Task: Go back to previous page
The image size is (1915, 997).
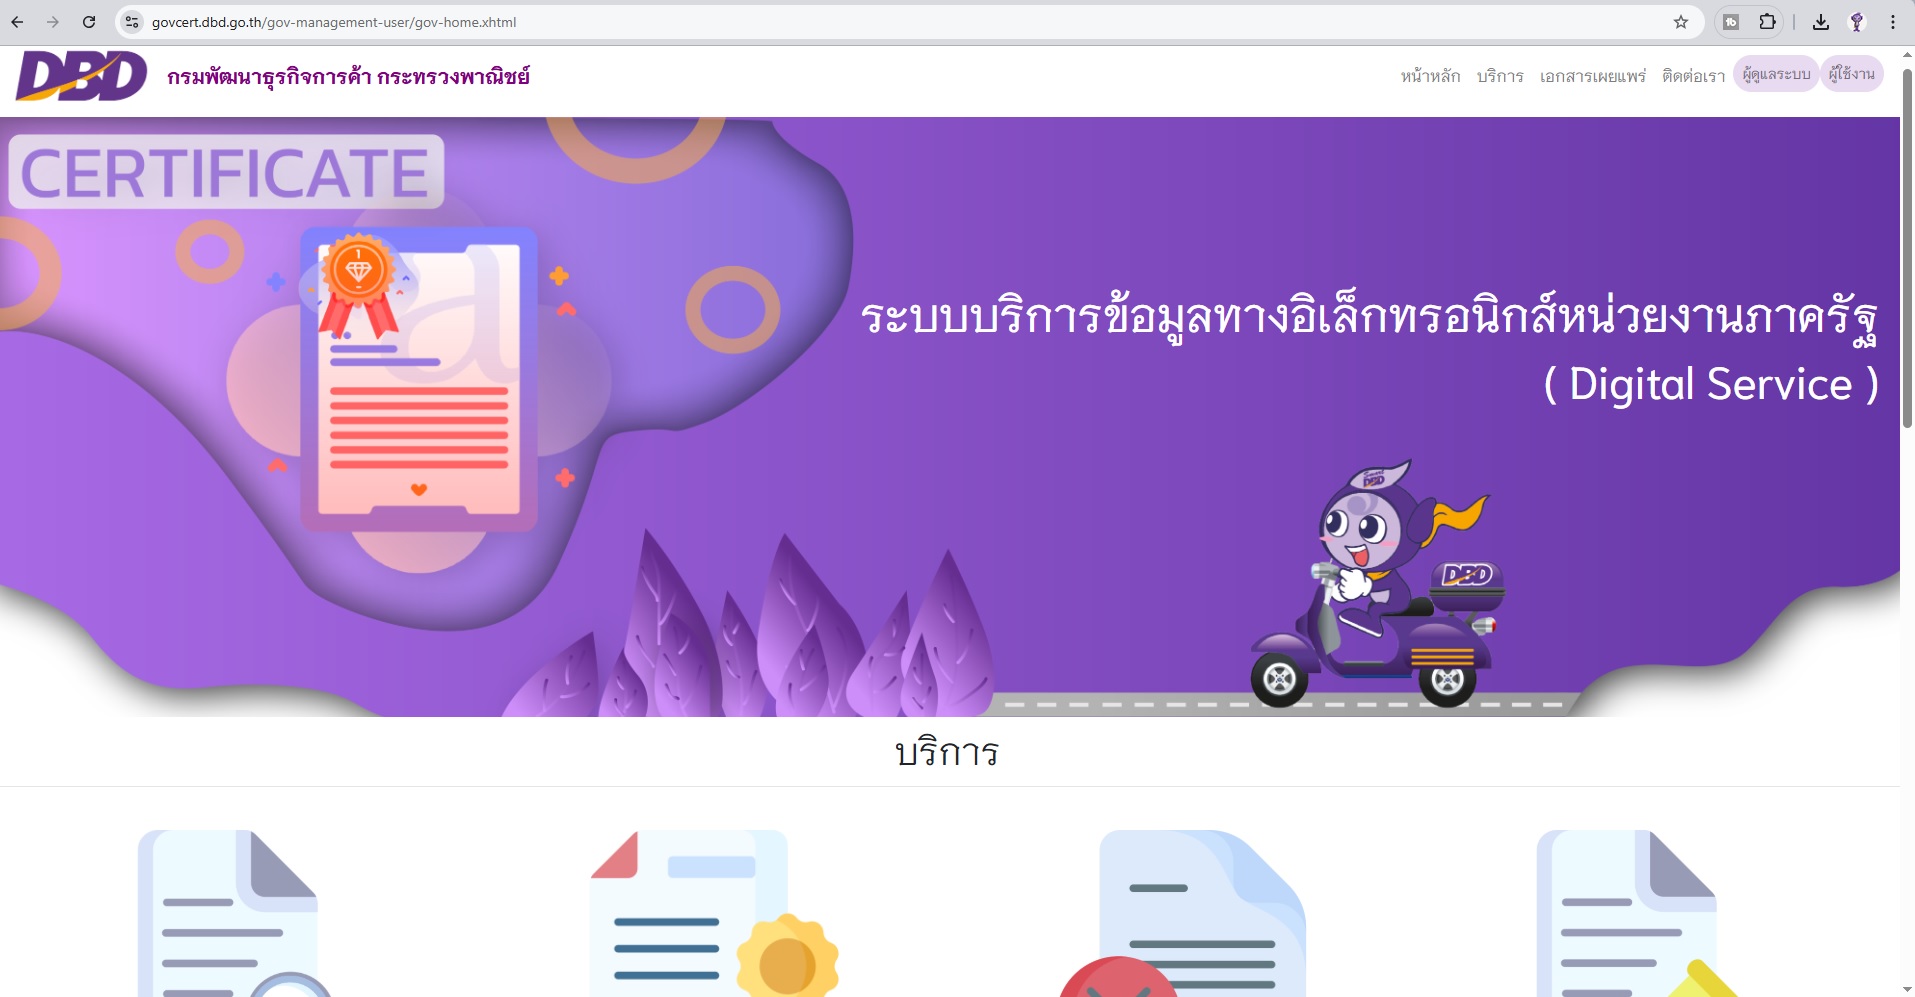Action: (17, 22)
